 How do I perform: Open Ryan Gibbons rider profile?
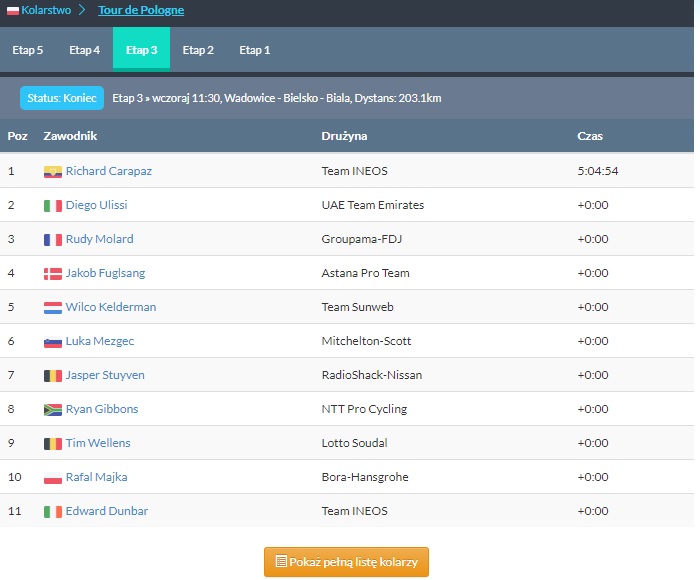[102, 409]
